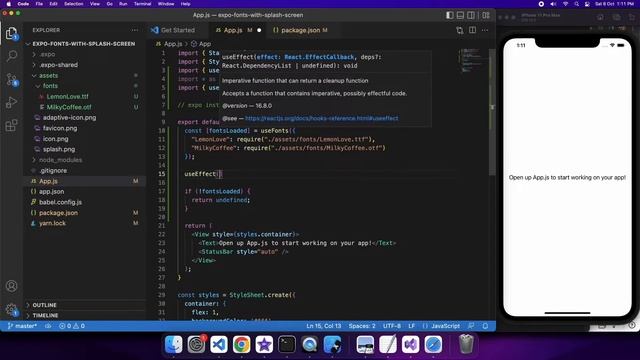Click the Ln 15, Col 13 cursor position

(x=323, y=326)
